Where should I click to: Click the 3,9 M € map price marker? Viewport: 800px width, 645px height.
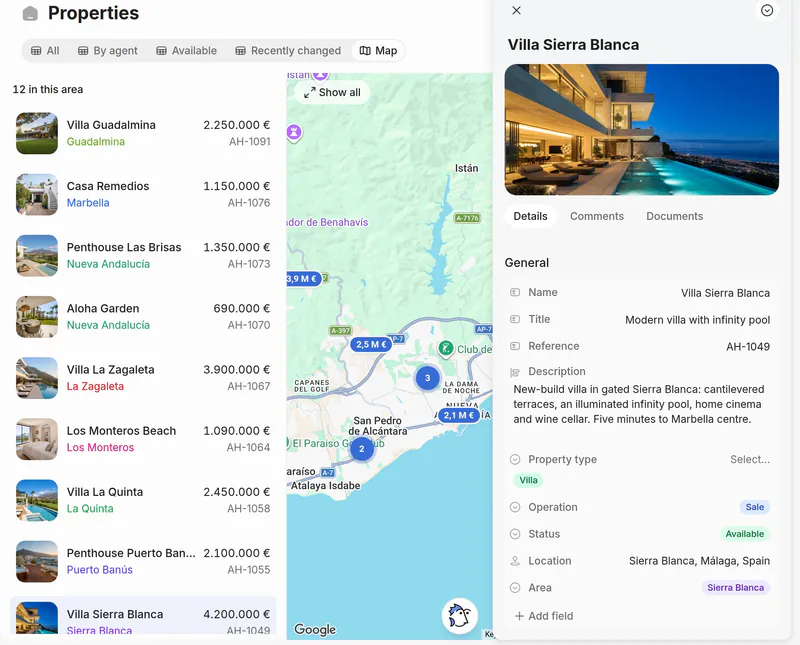coord(304,279)
